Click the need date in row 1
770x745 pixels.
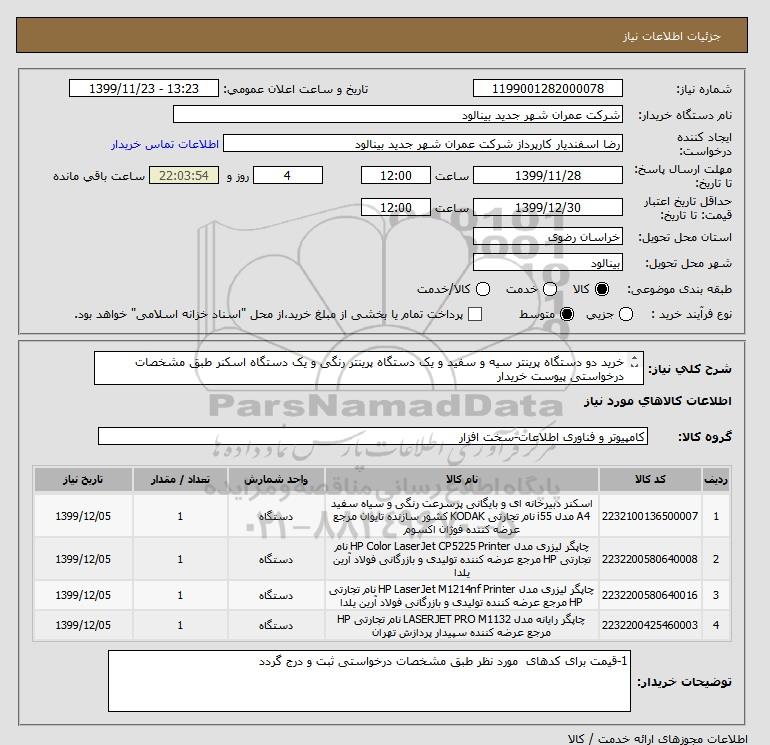pyautogui.click(x=83, y=516)
